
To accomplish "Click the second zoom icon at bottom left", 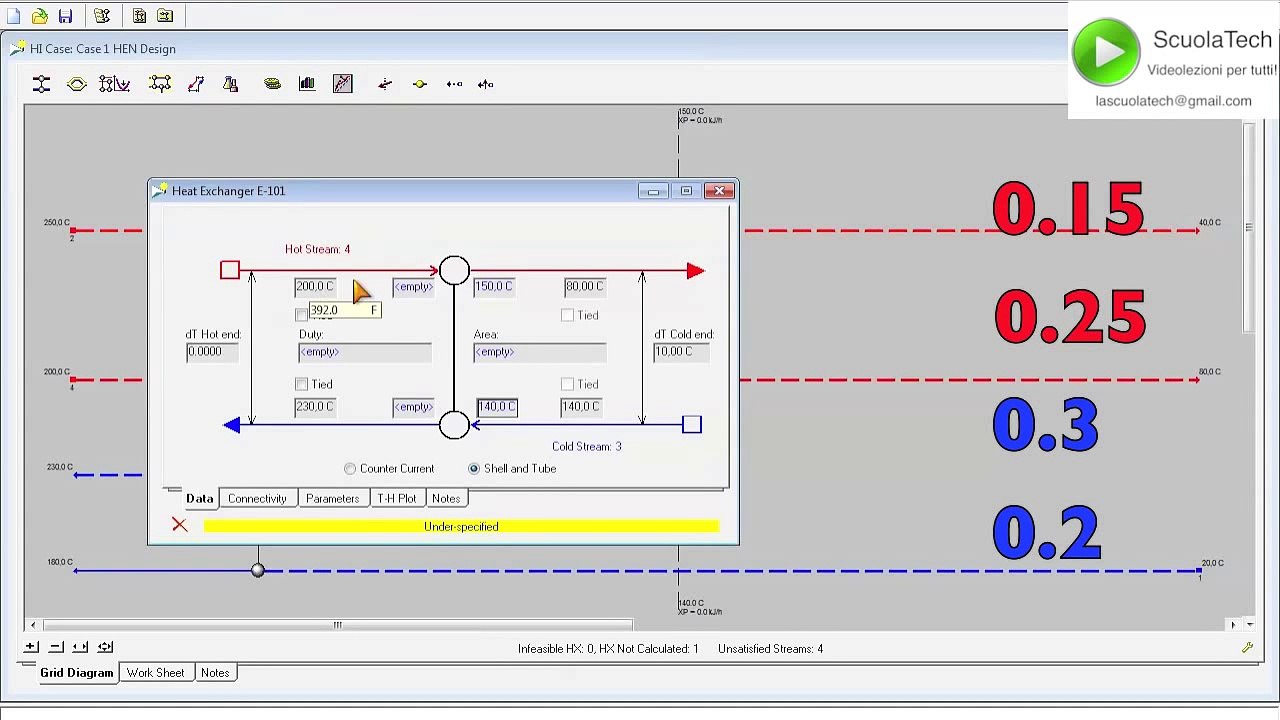I will [56, 647].
